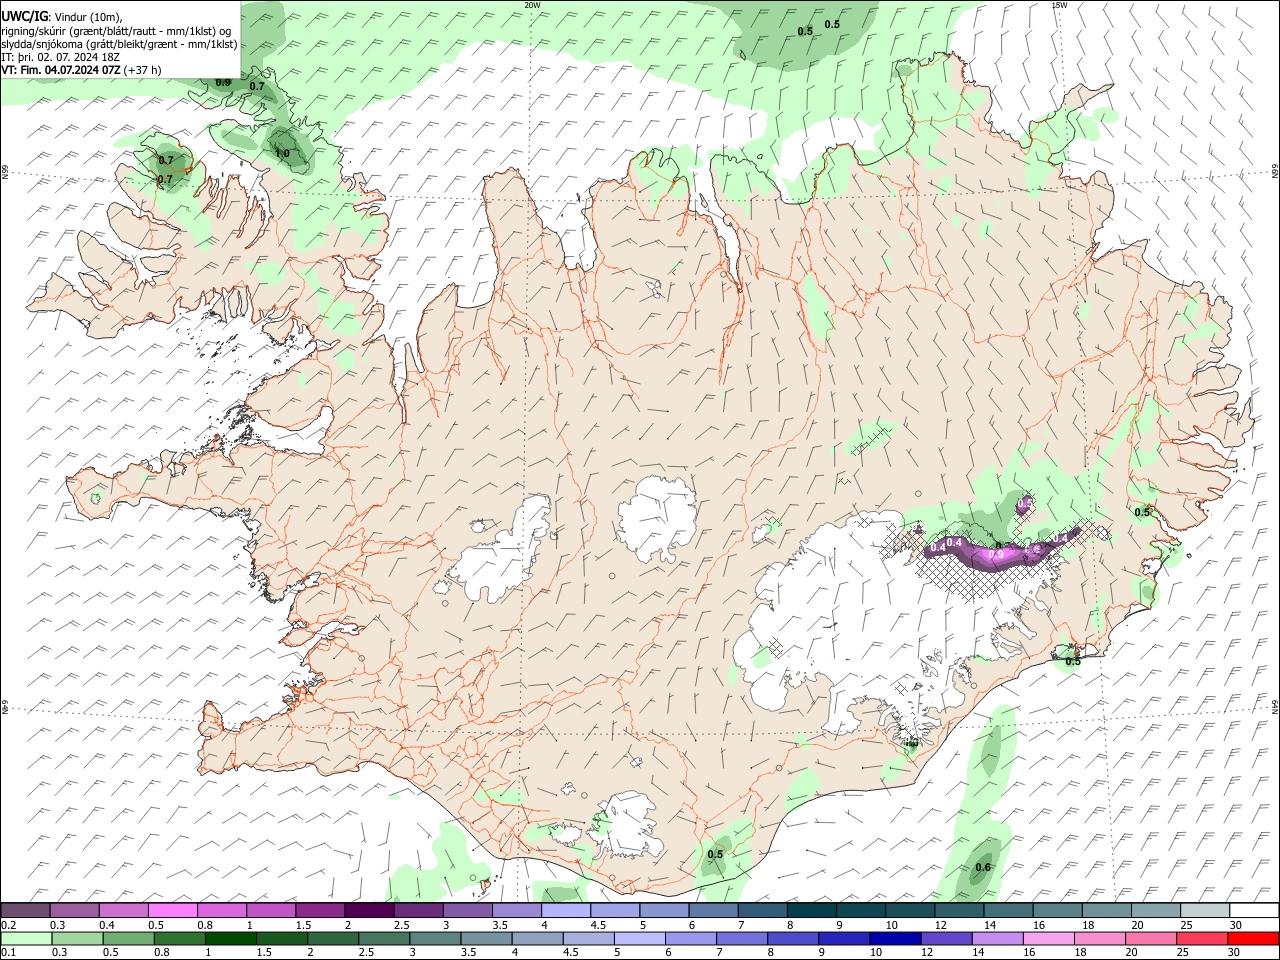The width and height of the screenshot is (1280, 960).
Task: Click the '15W' longitude label
Action: (1059, 5)
